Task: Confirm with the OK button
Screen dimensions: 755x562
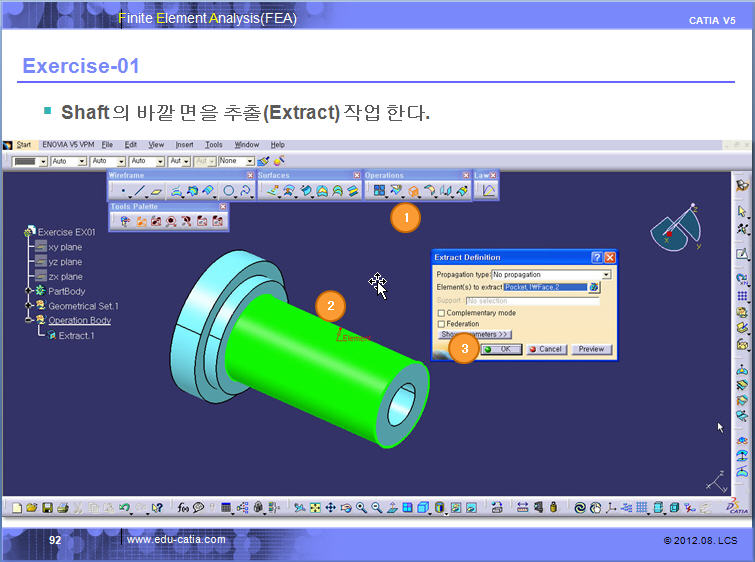Action: coord(501,349)
